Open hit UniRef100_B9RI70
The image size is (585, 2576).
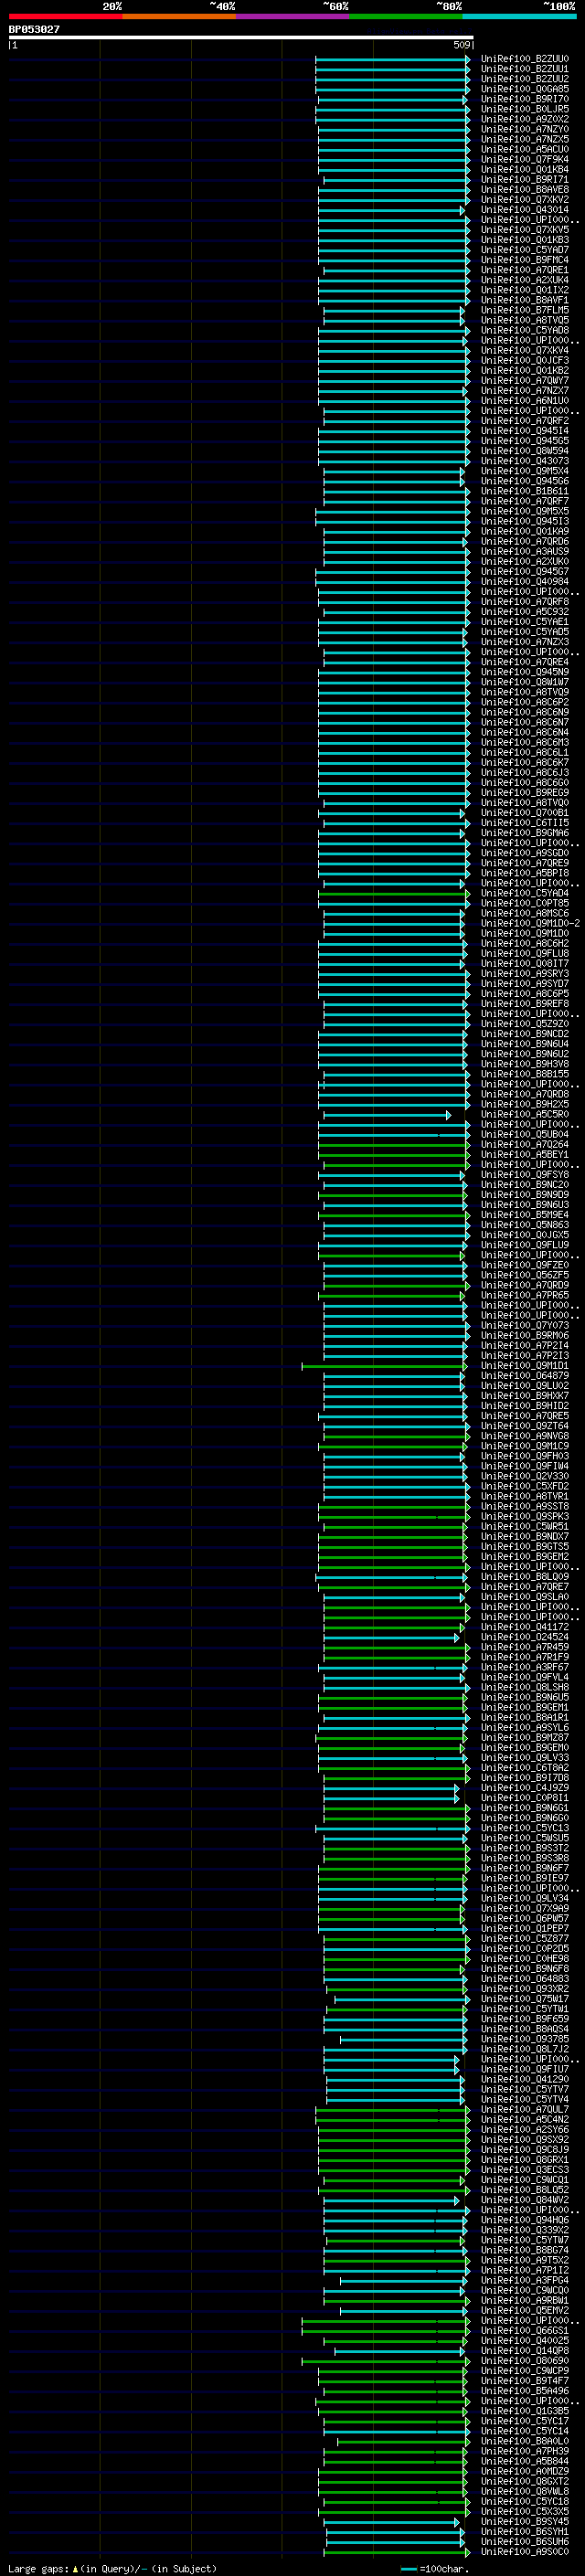click(525, 99)
